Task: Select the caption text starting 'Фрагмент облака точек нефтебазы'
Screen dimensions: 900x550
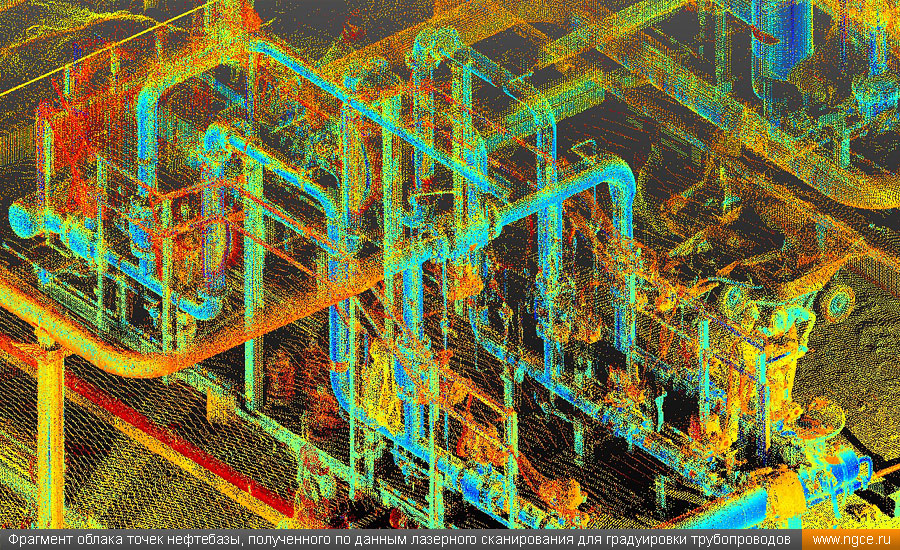Action: [399, 540]
